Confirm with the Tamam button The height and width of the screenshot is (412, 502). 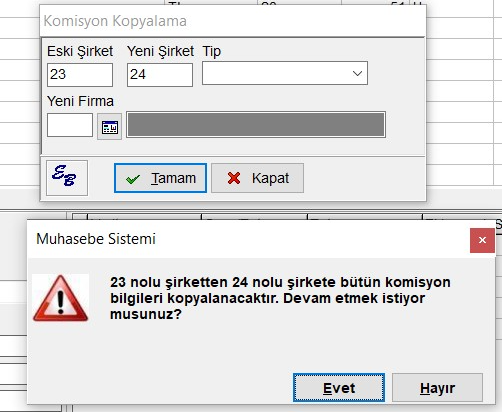[x=160, y=178]
